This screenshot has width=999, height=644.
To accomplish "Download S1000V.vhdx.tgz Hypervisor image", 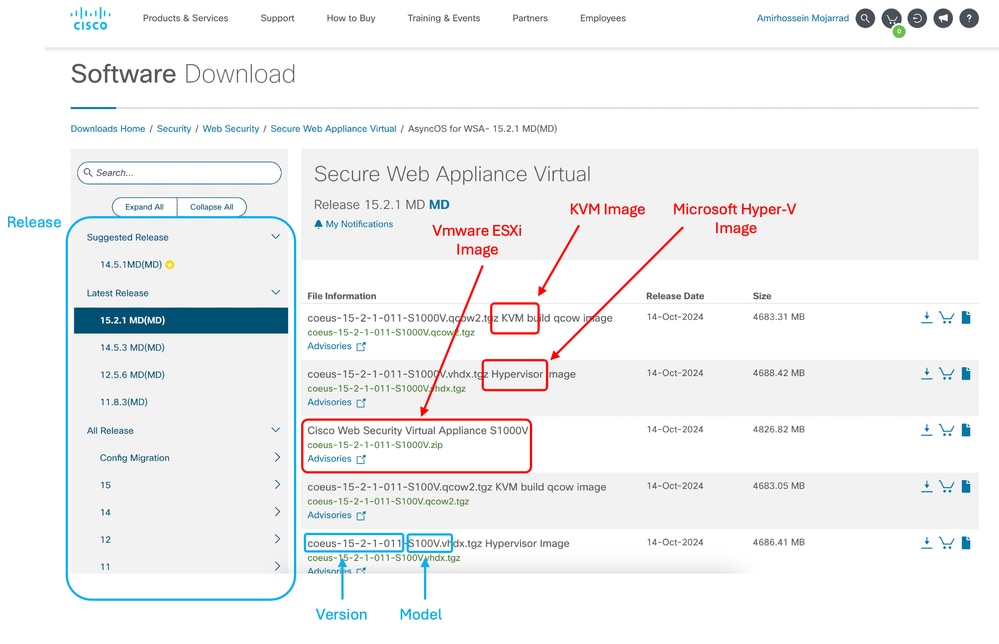I will (x=926, y=373).
